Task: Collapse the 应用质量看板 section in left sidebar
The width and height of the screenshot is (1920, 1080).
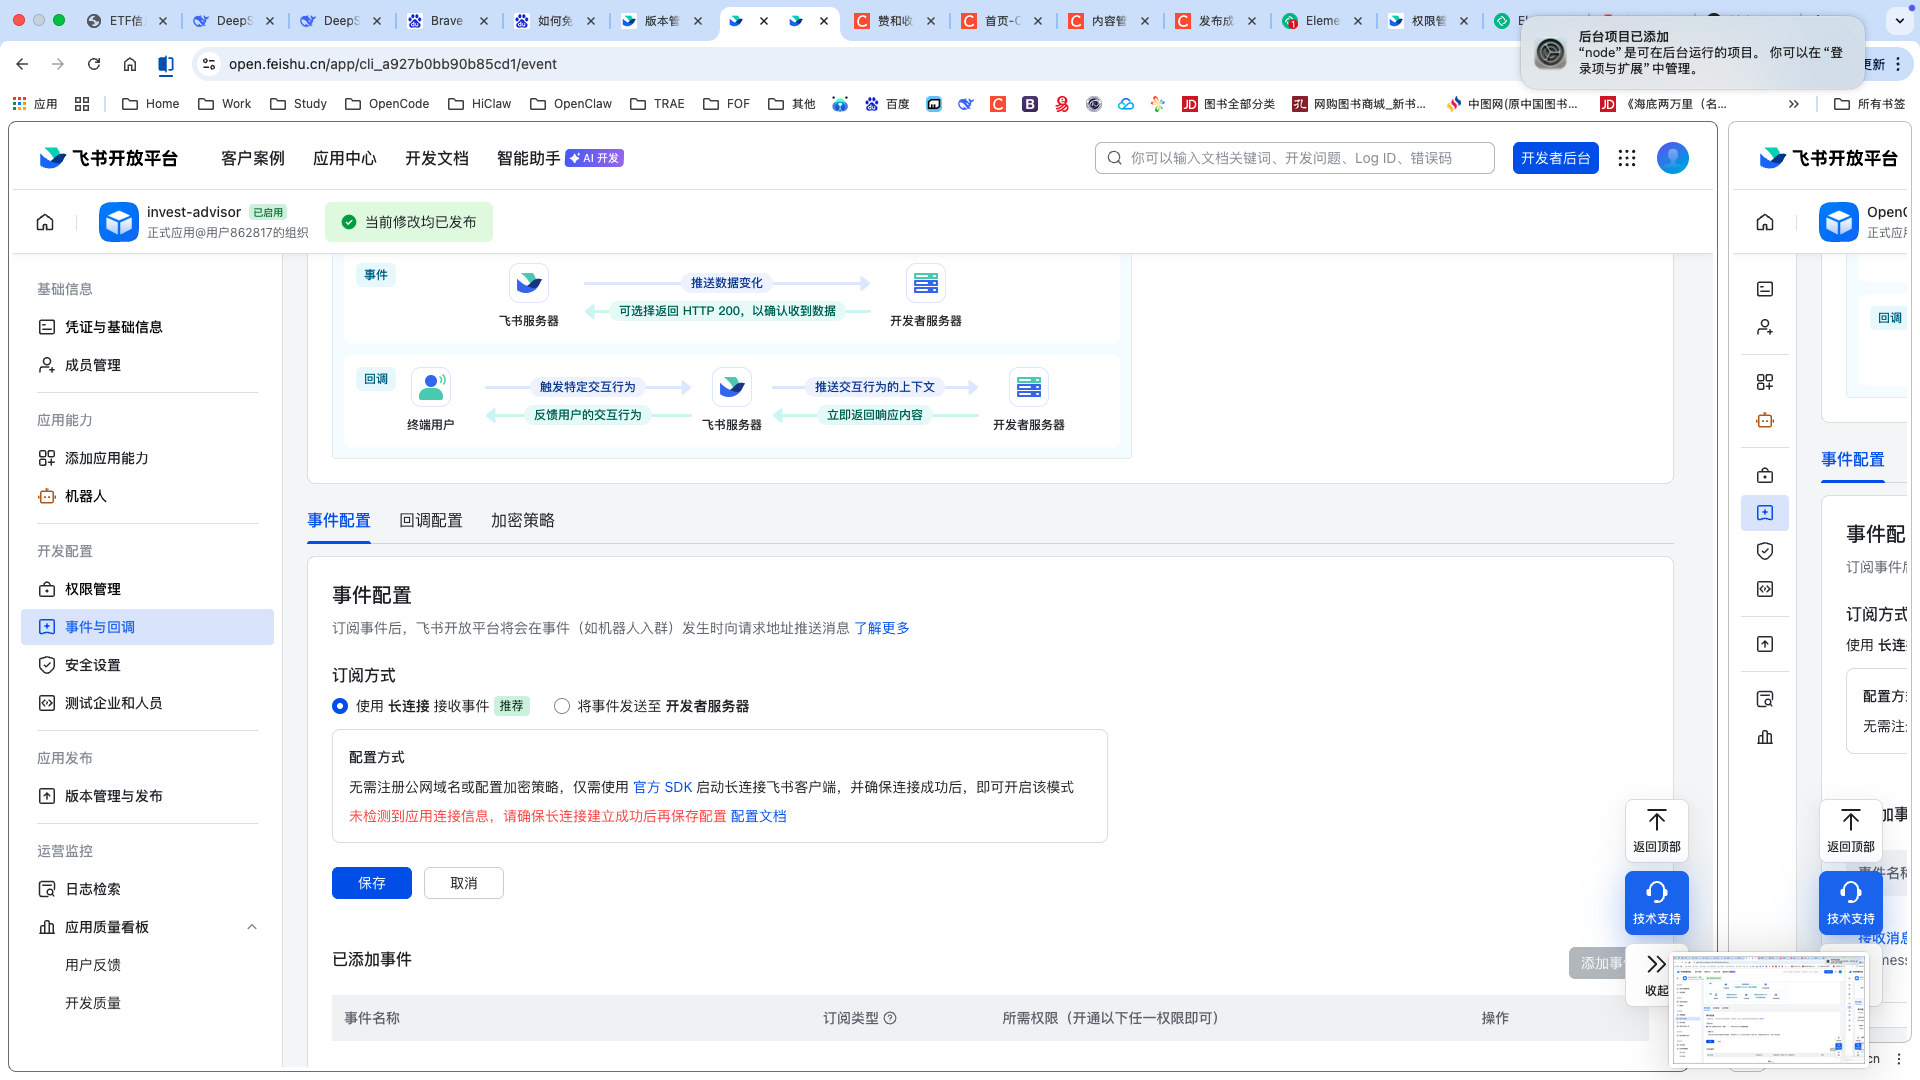Action: click(252, 927)
